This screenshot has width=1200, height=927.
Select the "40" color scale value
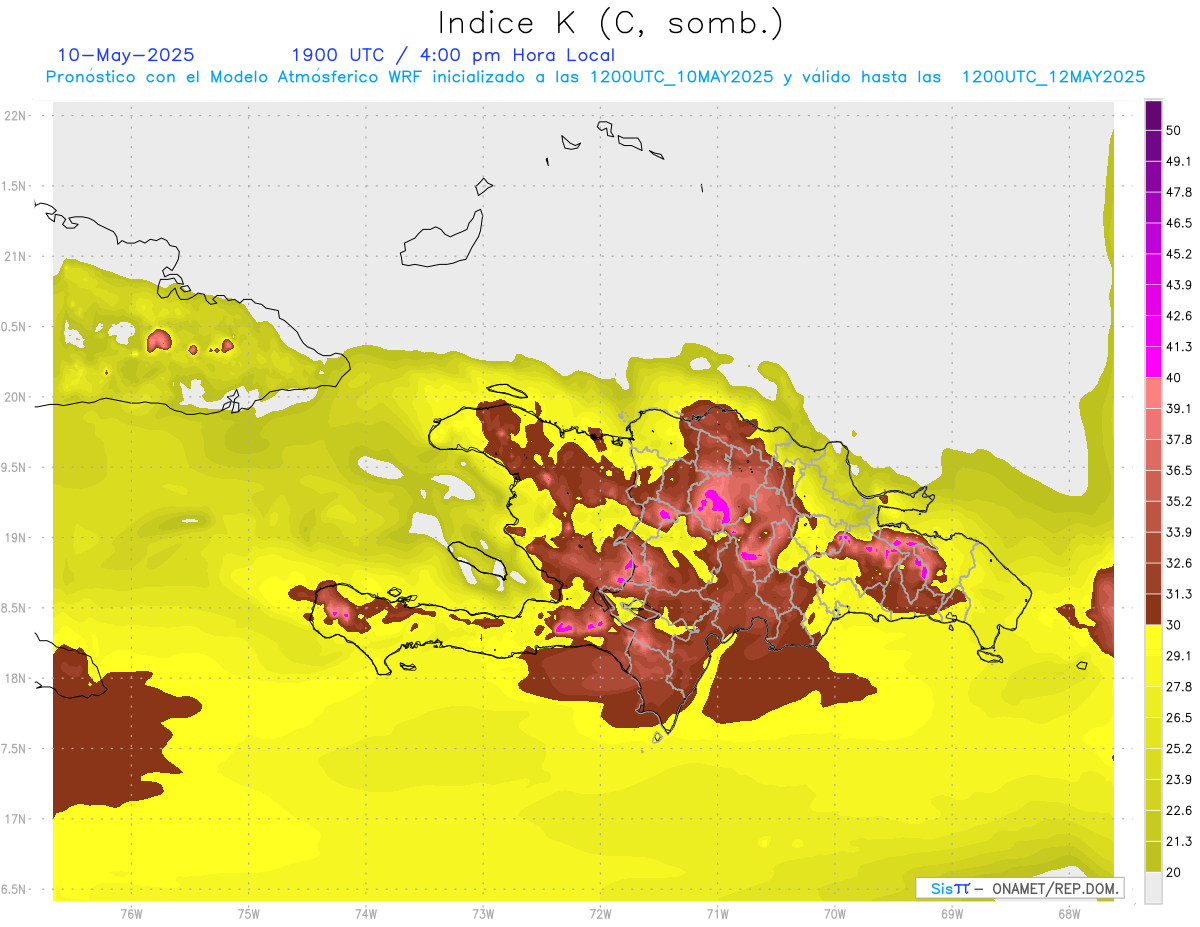click(1175, 378)
